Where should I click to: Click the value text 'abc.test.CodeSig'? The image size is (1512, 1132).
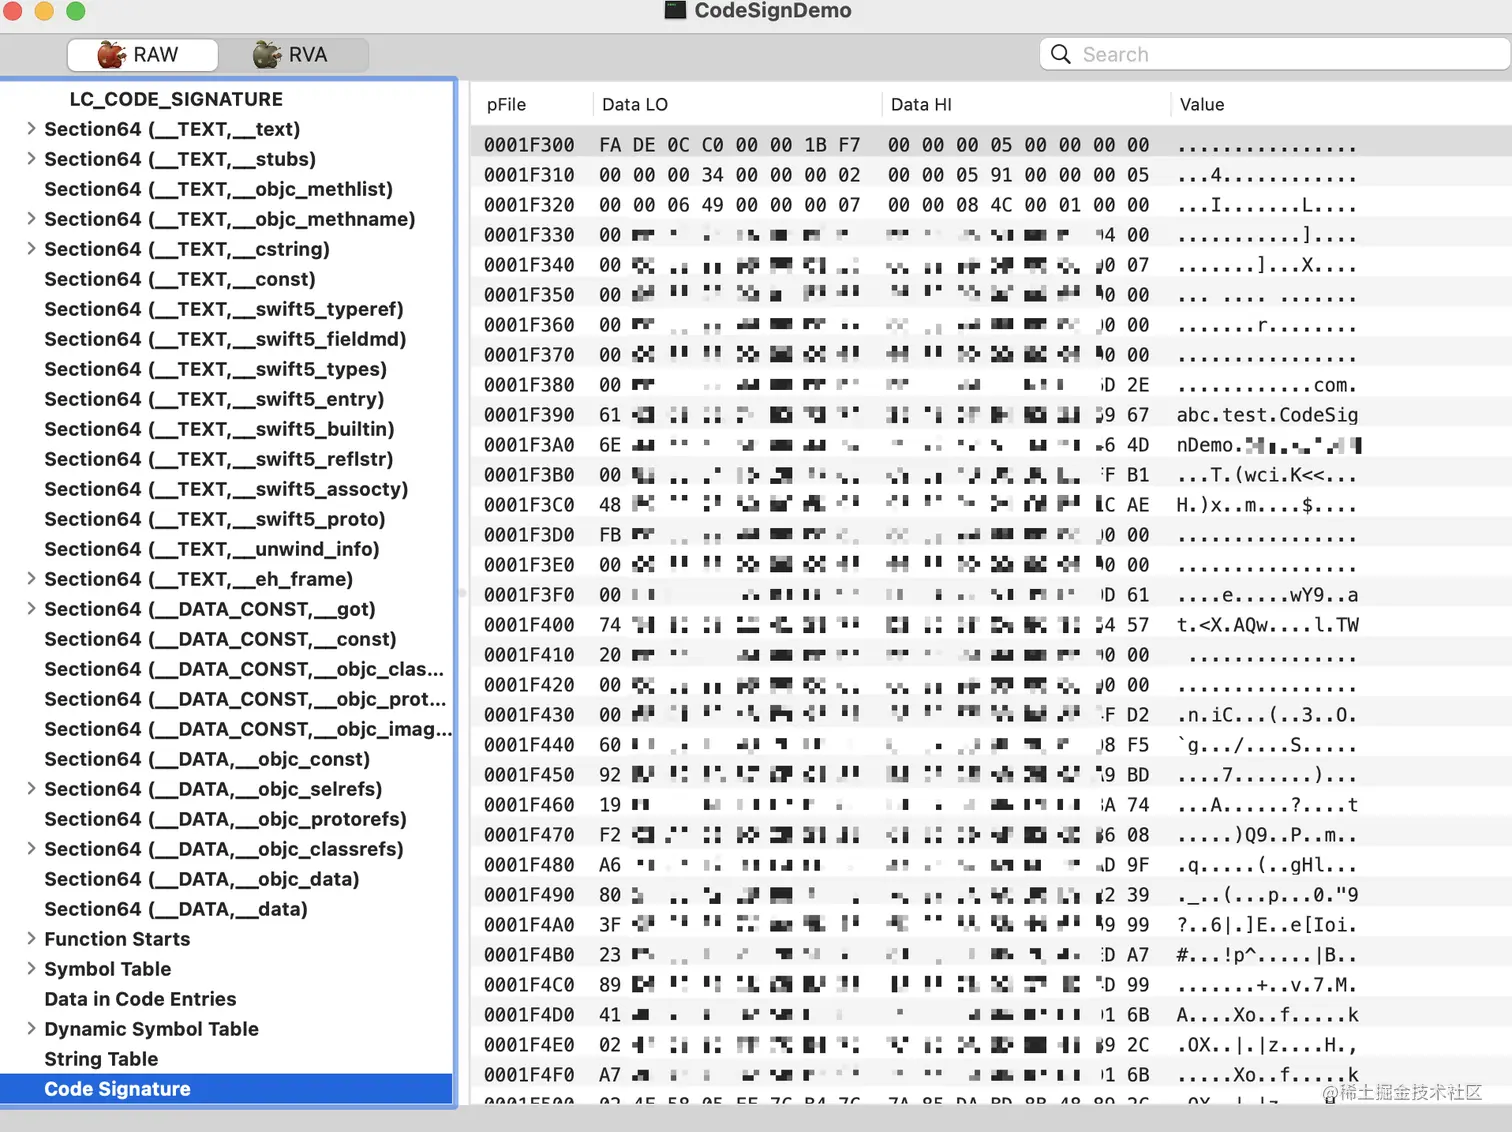[1267, 415]
